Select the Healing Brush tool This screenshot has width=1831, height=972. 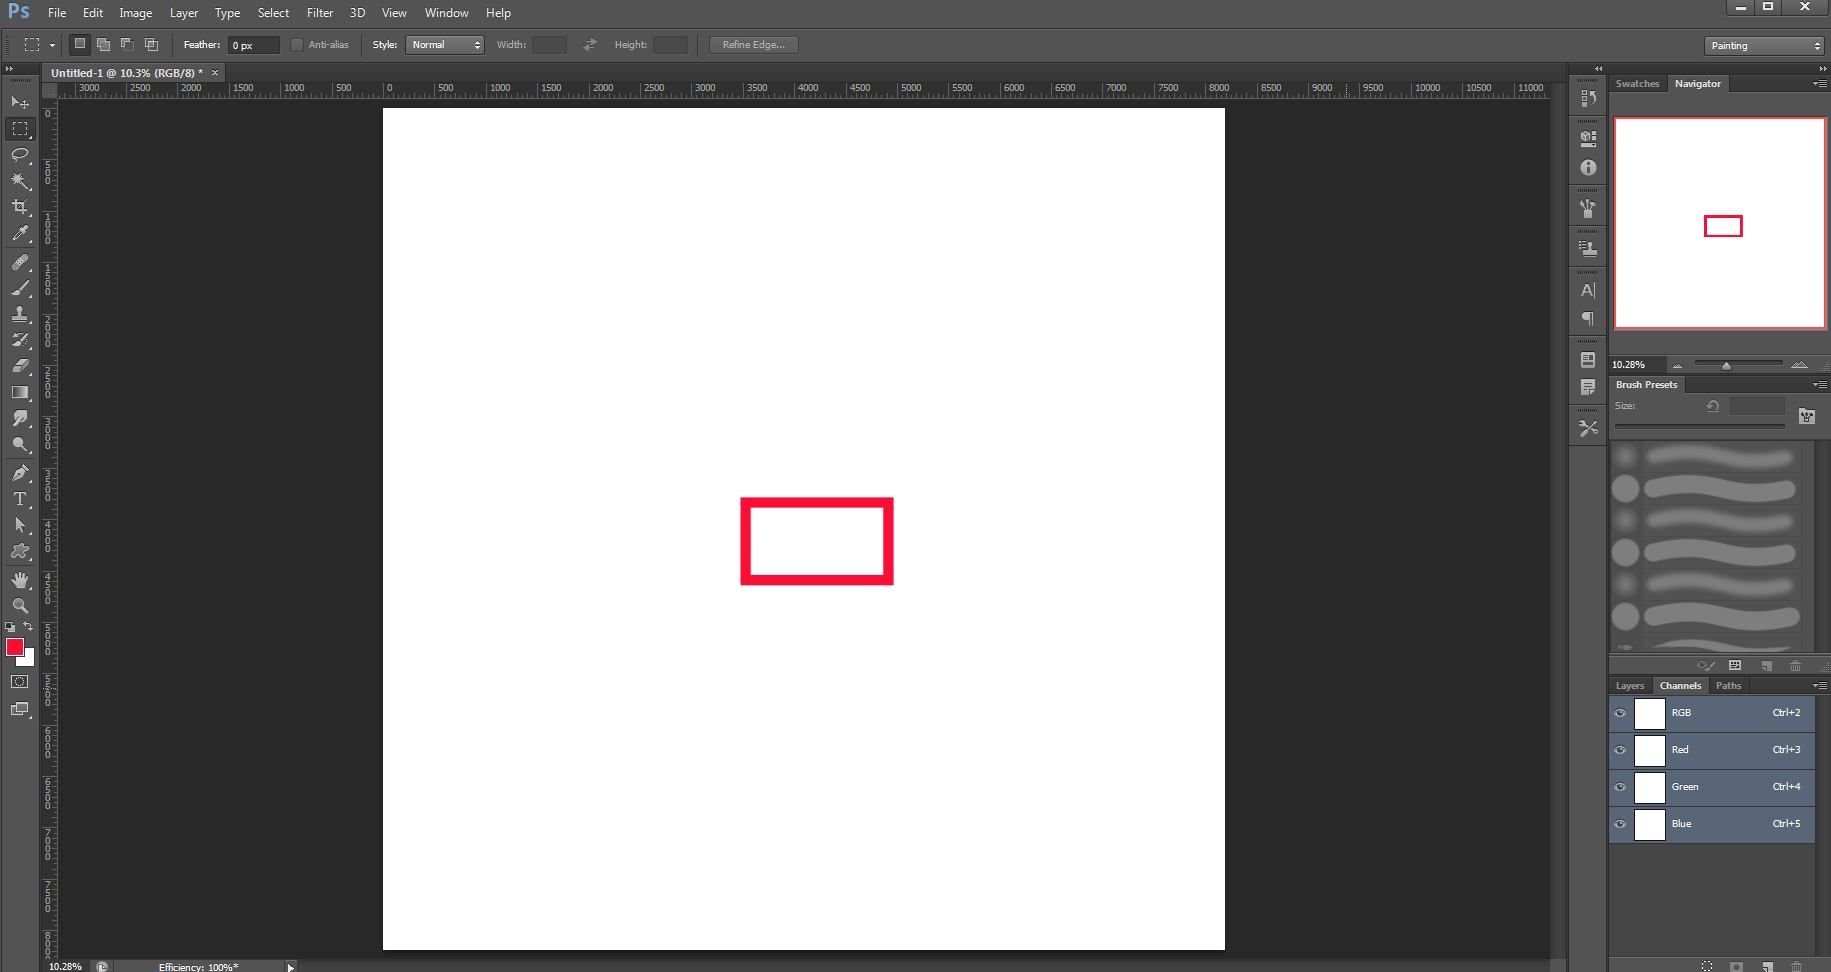point(20,262)
